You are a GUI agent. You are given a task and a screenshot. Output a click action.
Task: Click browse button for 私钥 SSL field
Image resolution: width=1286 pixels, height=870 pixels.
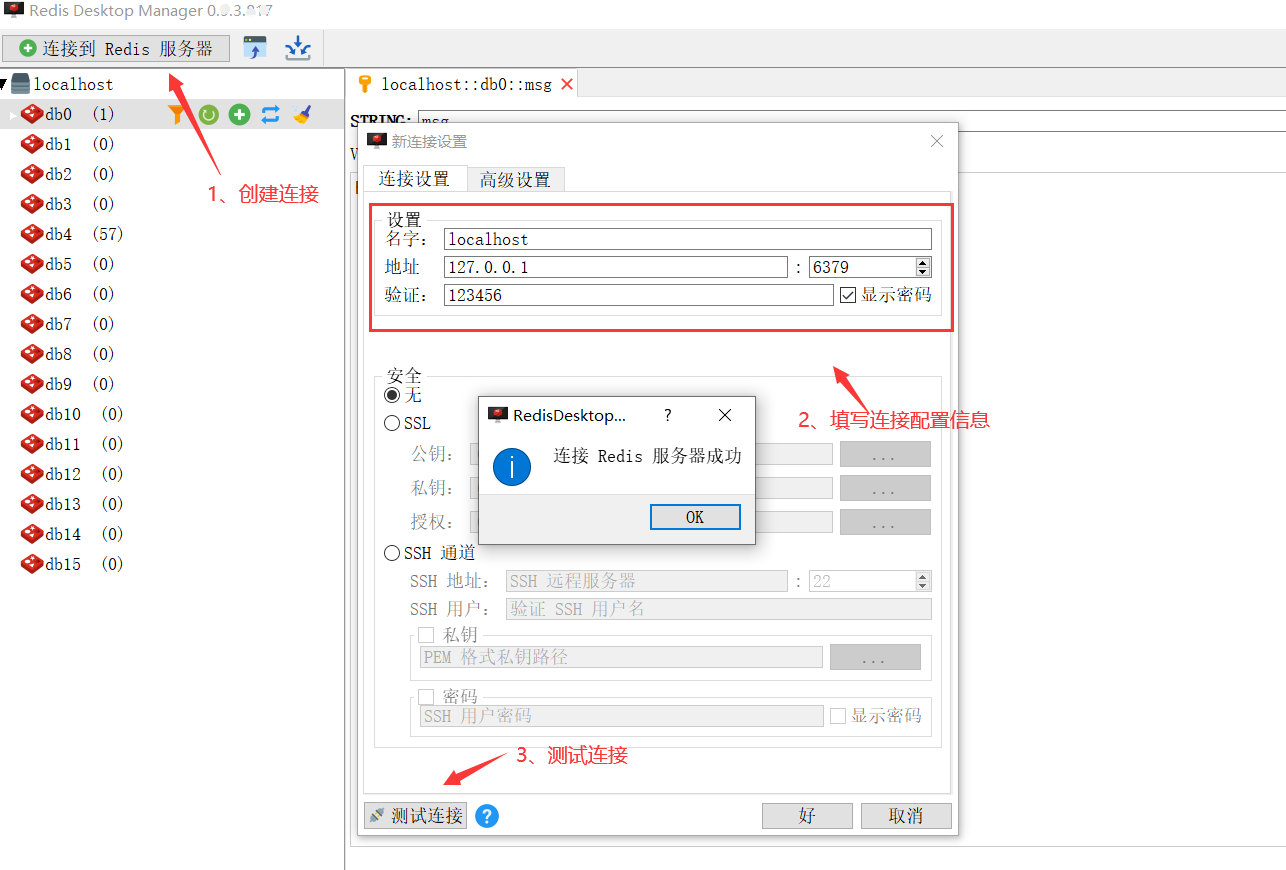tap(885, 488)
